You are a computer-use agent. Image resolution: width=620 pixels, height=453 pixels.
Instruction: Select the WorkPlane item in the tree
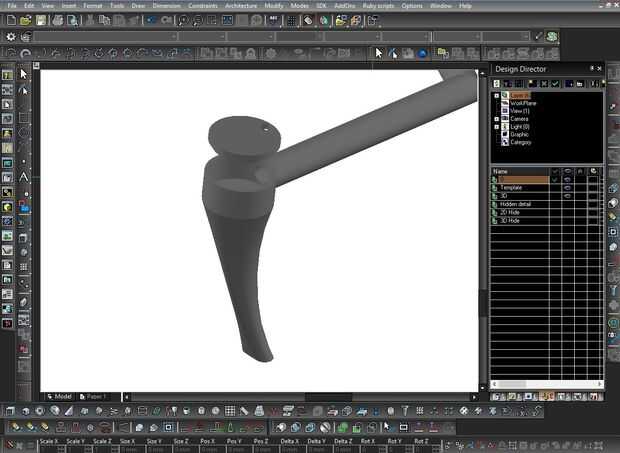[523, 103]
